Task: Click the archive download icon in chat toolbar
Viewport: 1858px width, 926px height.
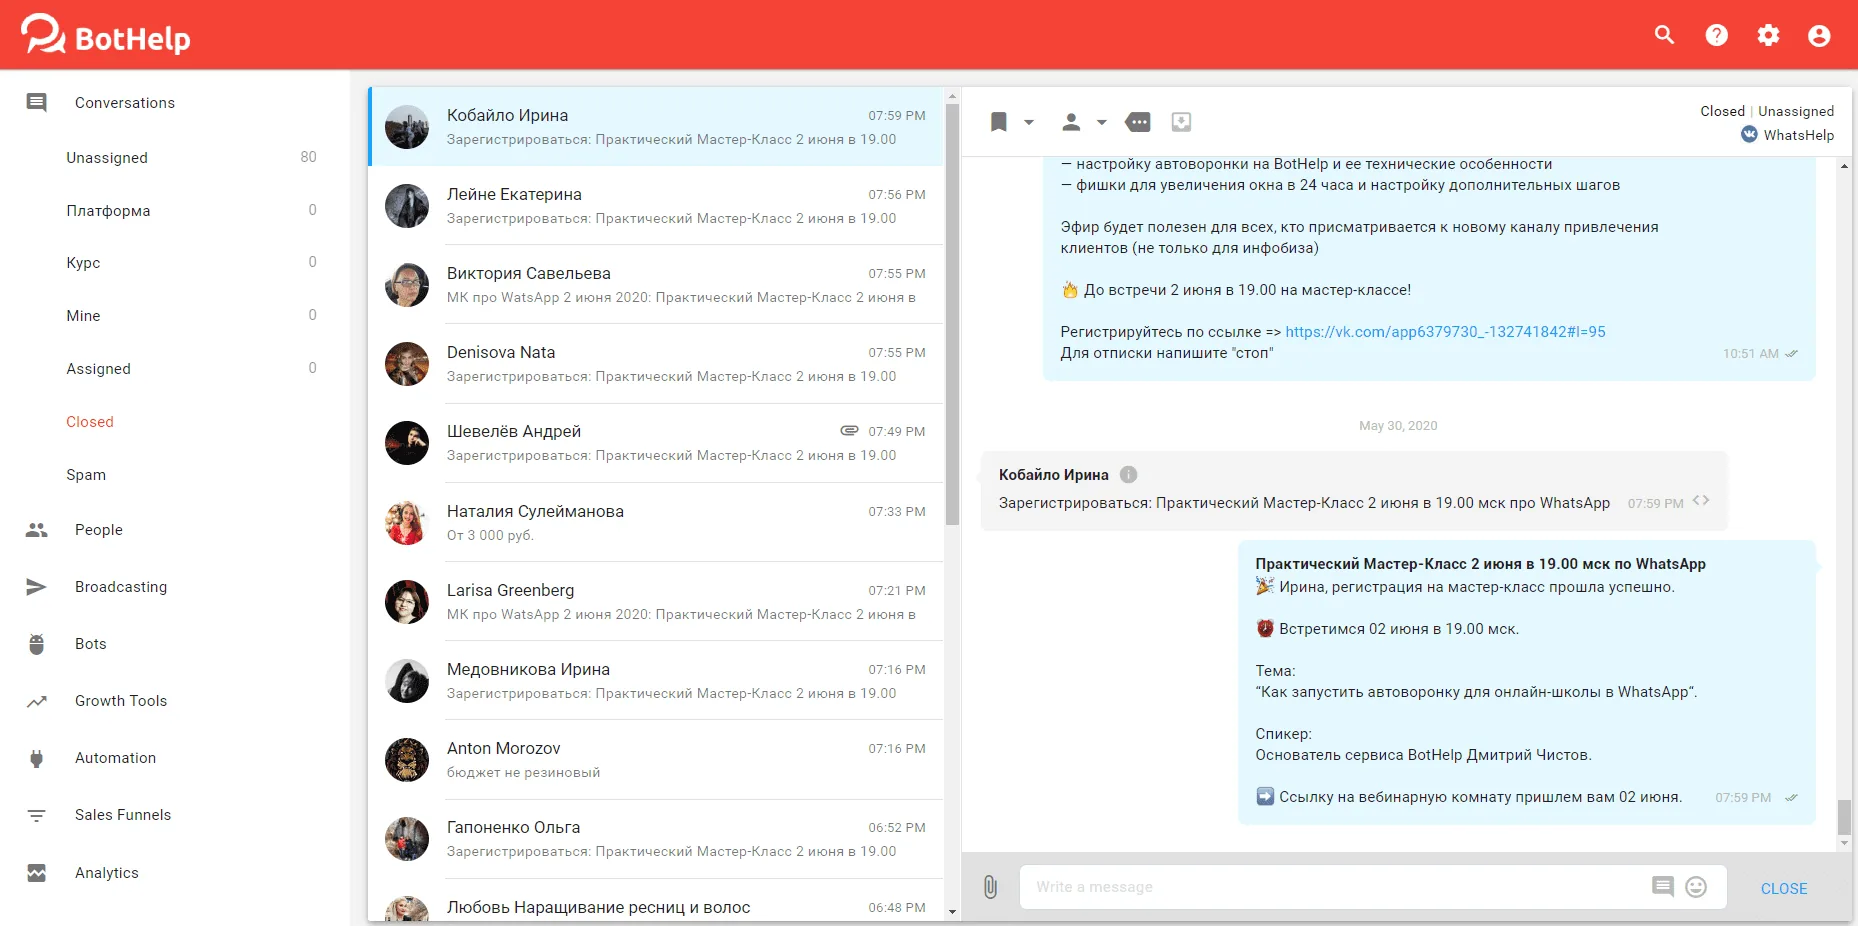Action: [x=1181, y=122]
